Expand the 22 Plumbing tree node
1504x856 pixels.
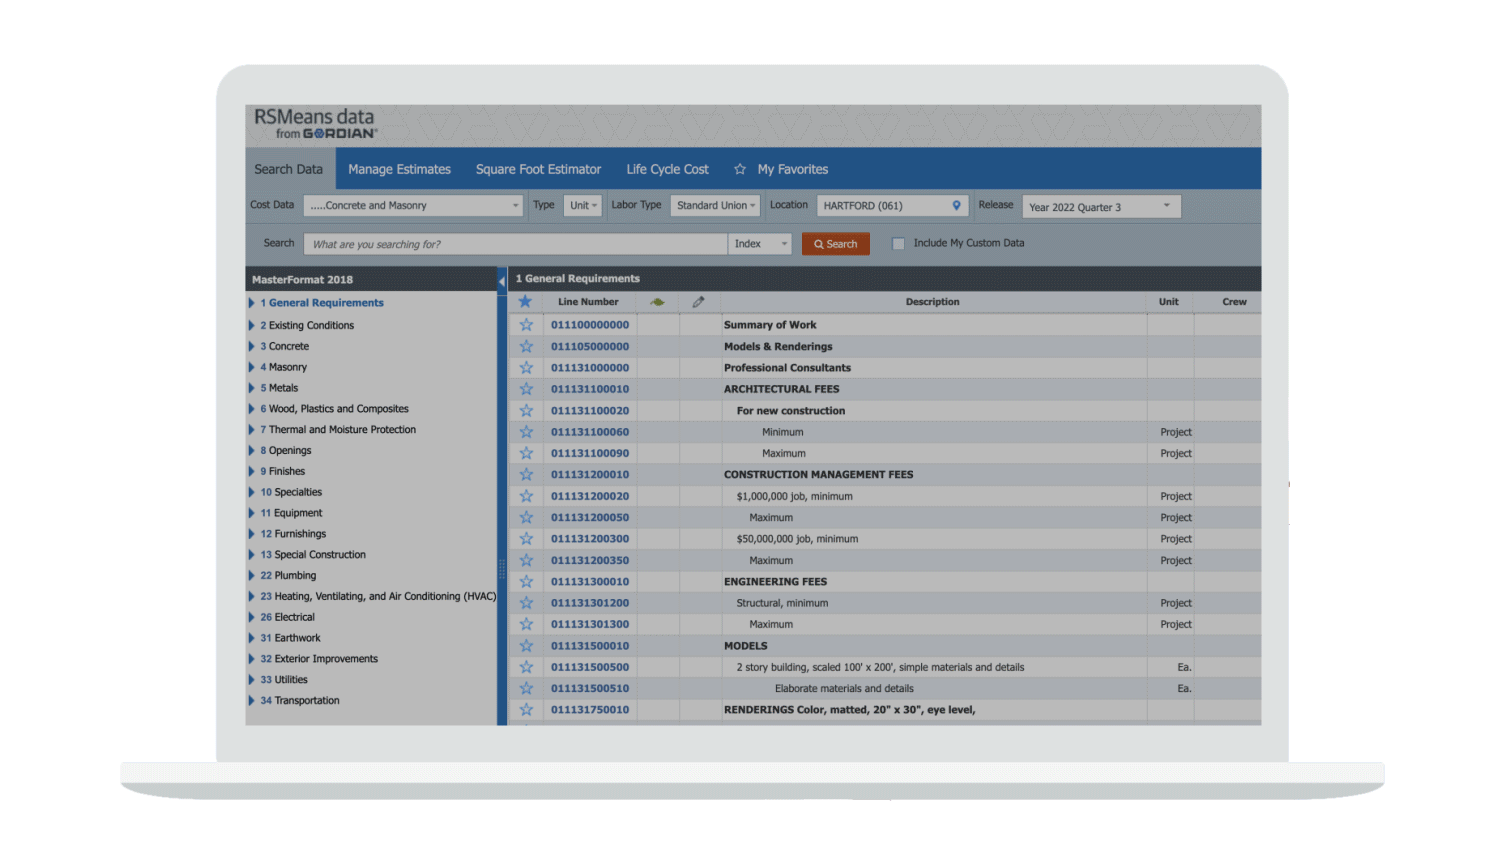pyautogui.click(x=252, y=575)
